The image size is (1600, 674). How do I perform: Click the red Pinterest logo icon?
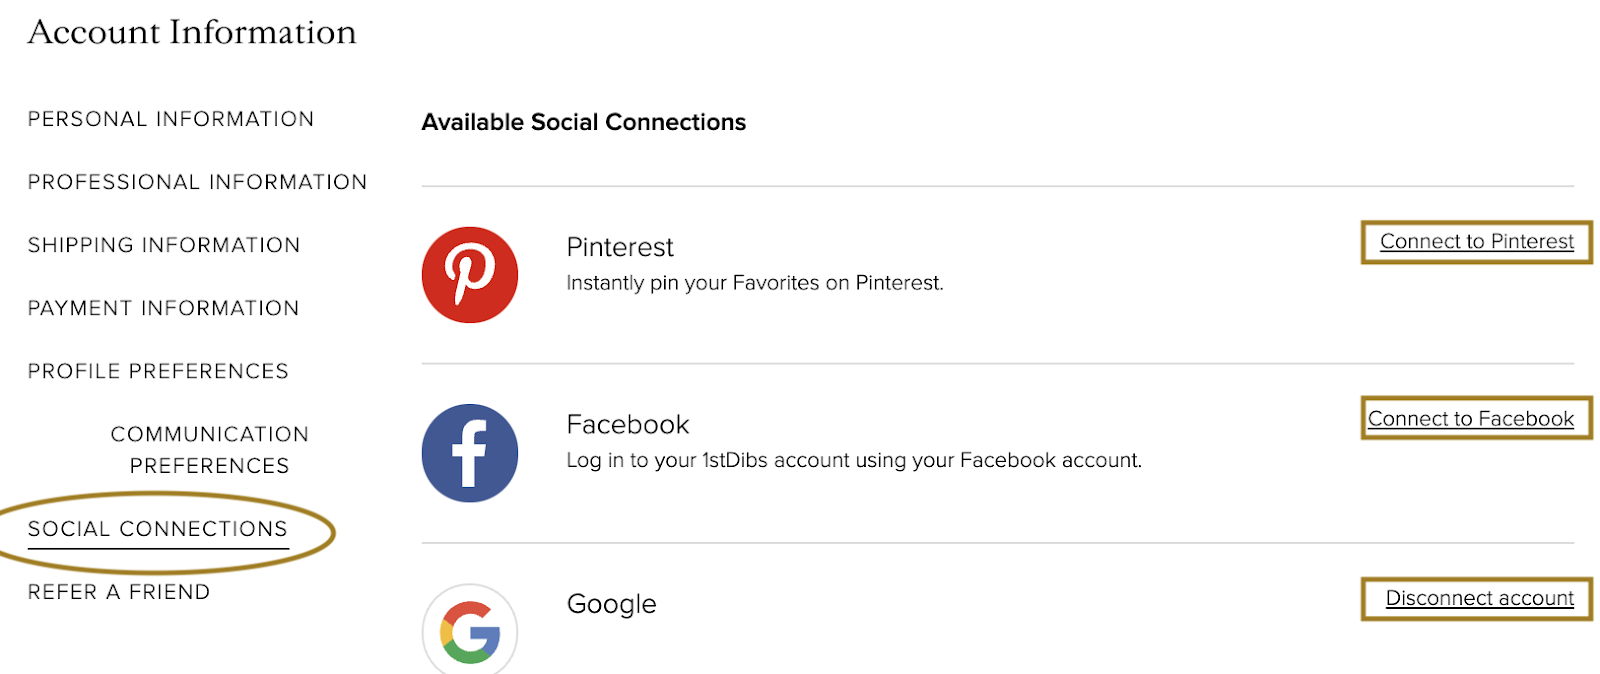tap(470, 275)
